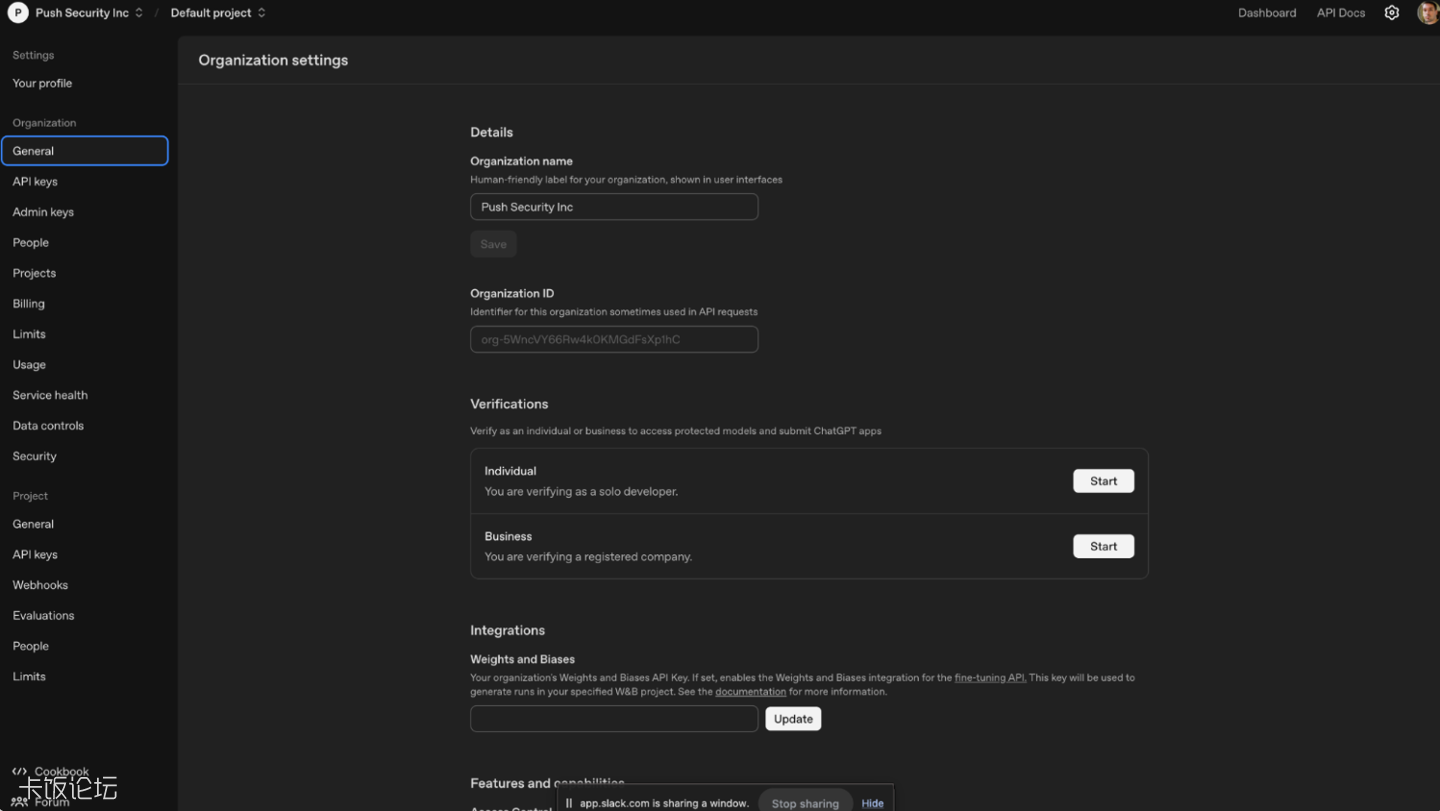Open the settings gear icon

coord(1391,13)
